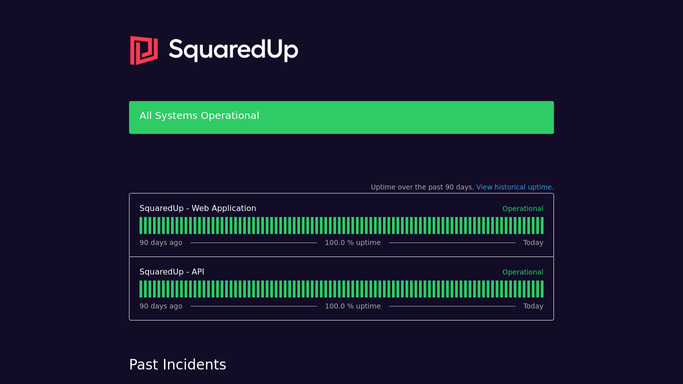The height and width of the screenshot is (384, 683).
Task: Click the SquaredUp logo
Action: tap(214, 50)
